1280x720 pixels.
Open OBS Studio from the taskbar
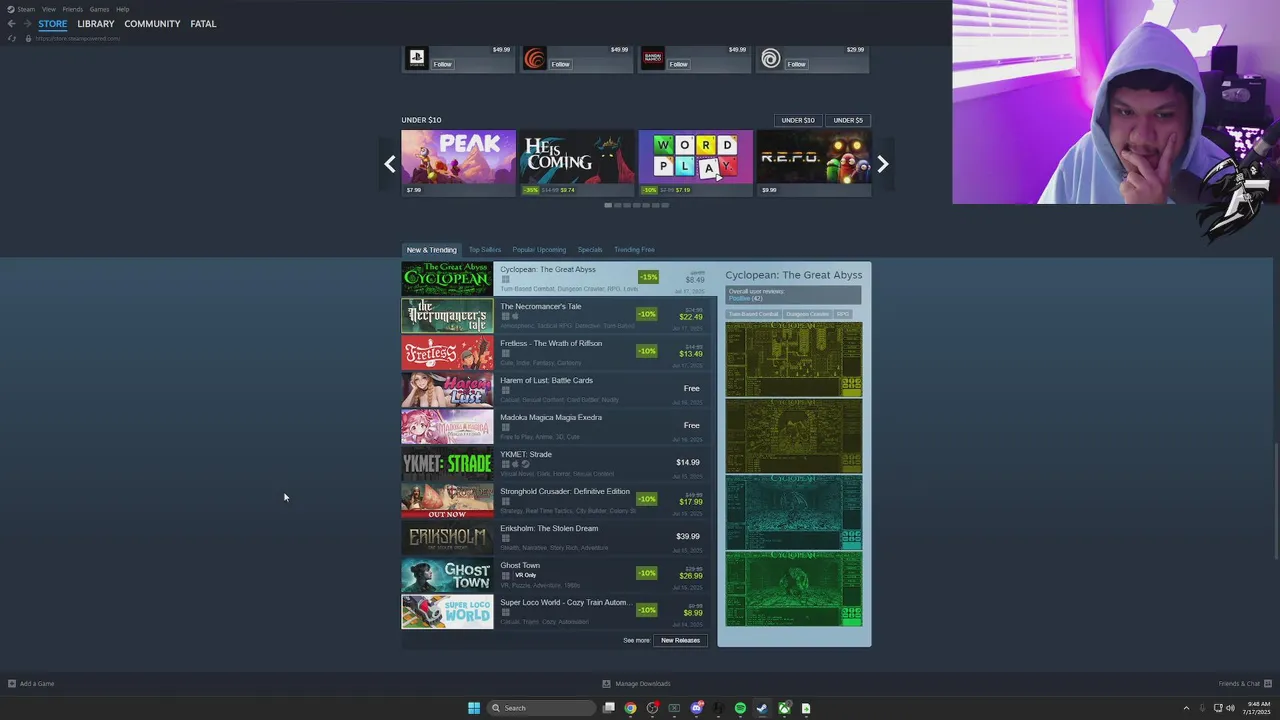[652, 708]
